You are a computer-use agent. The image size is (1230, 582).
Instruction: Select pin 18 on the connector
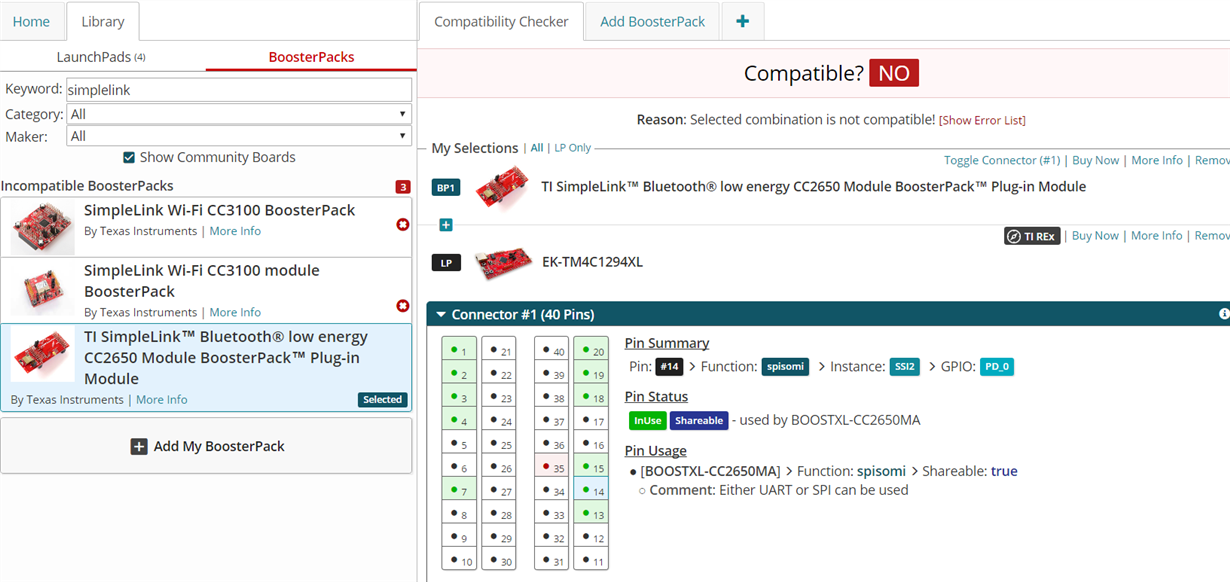(591, 397)
